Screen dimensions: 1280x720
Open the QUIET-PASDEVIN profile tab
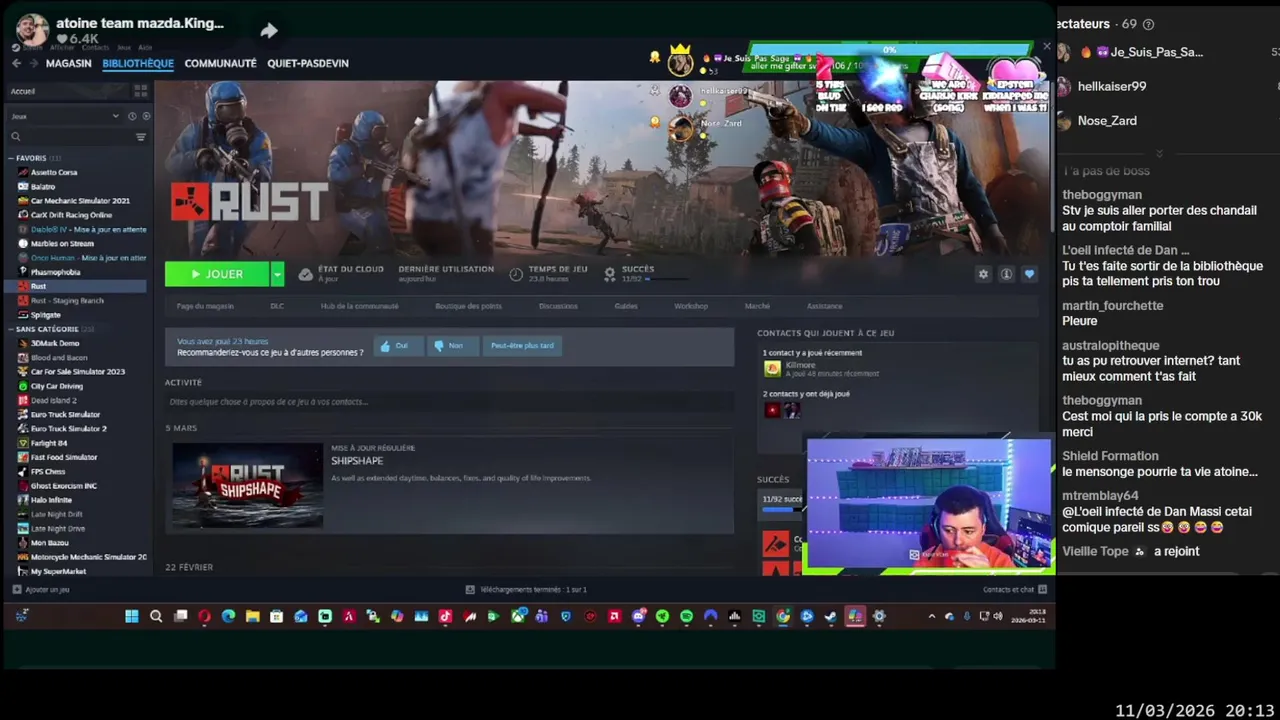coord(308,63)
